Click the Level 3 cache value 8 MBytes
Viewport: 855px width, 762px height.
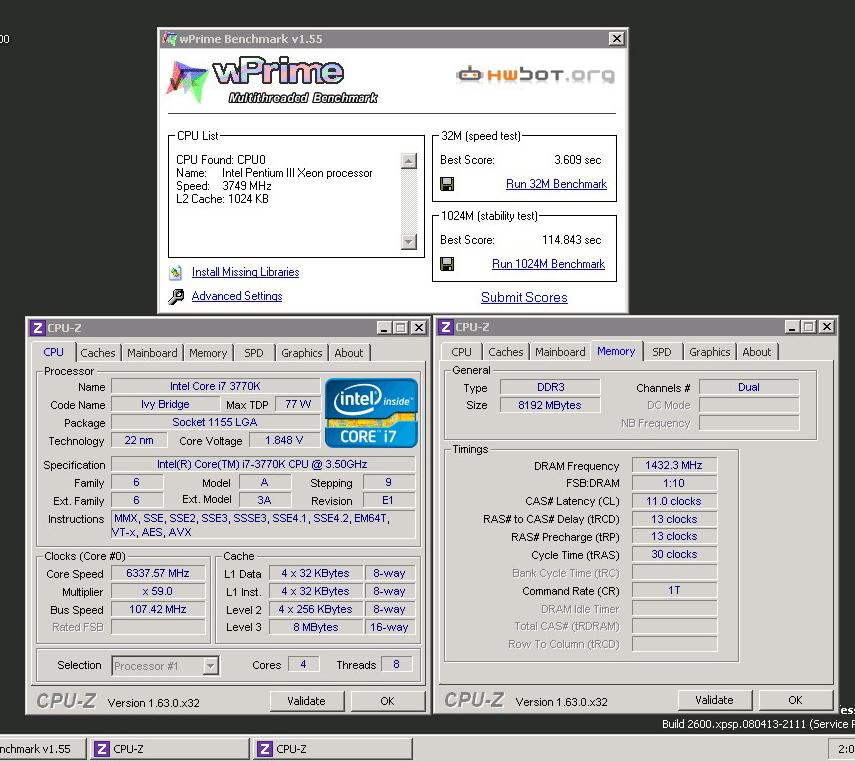tap(316, 628)
